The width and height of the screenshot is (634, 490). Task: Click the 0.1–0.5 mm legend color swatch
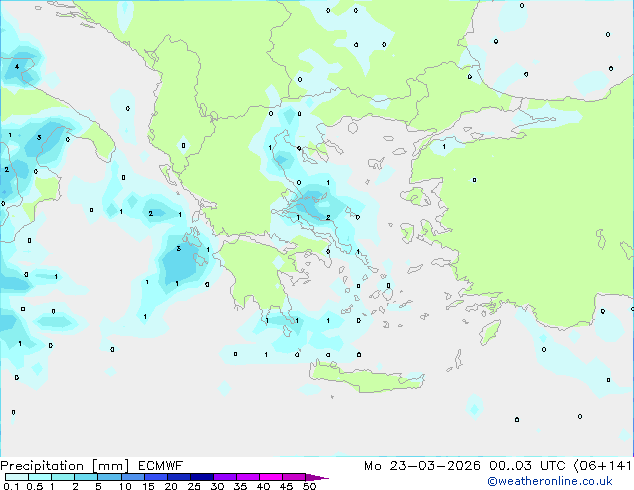click(x=17, y=477)
